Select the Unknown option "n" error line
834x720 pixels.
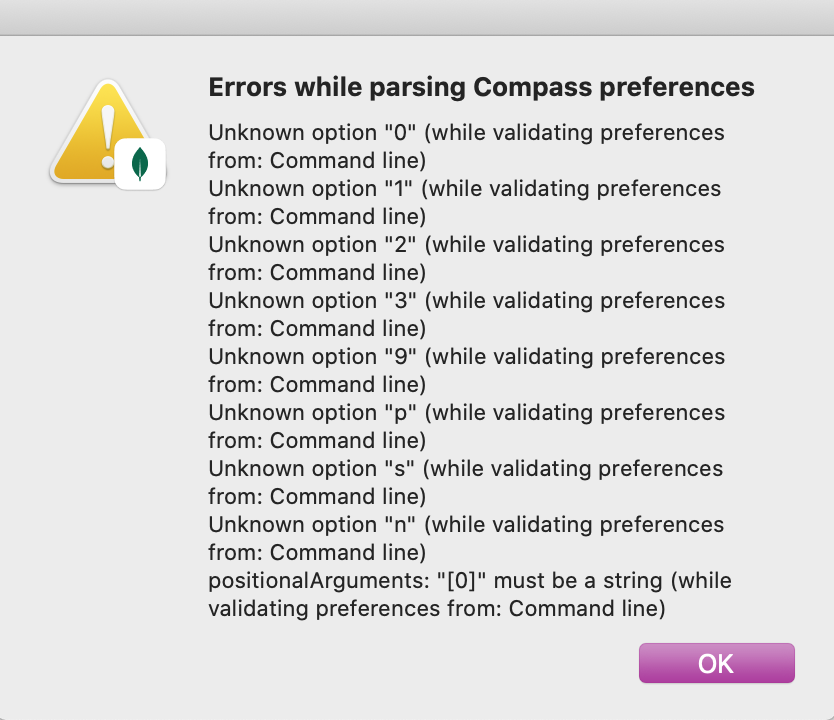(x=466, y=525)
